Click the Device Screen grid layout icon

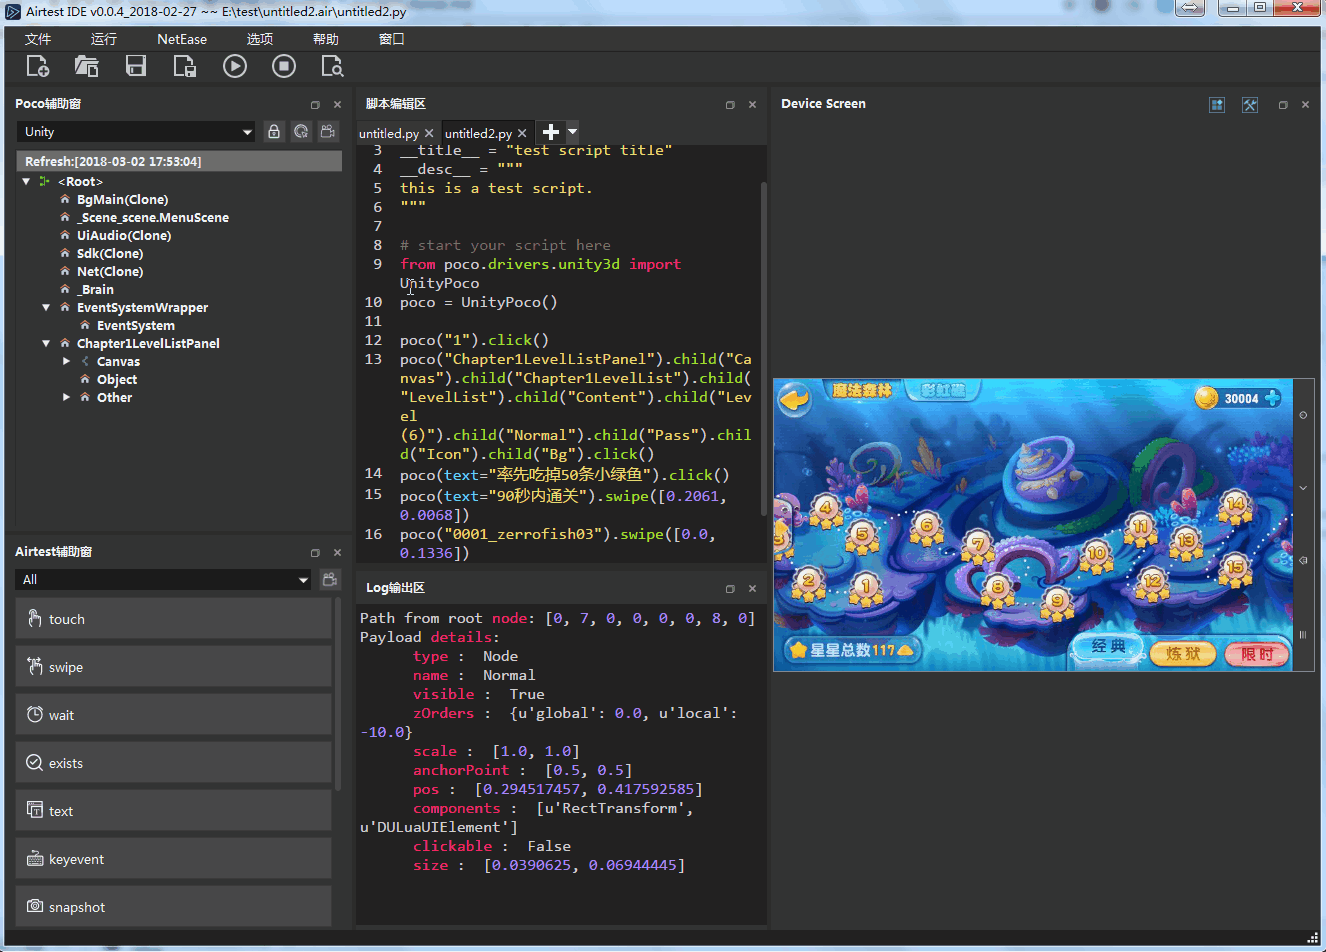tap(1217, 104)
